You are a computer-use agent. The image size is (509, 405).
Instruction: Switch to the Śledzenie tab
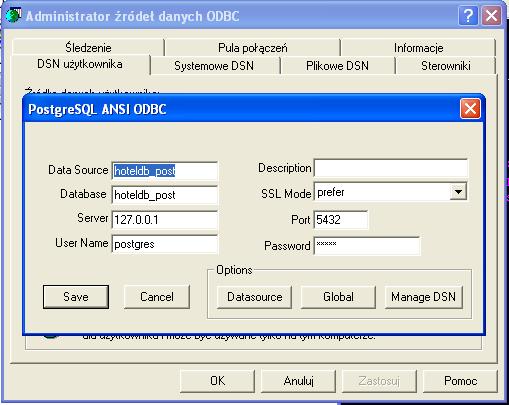(x=88, y=47)
